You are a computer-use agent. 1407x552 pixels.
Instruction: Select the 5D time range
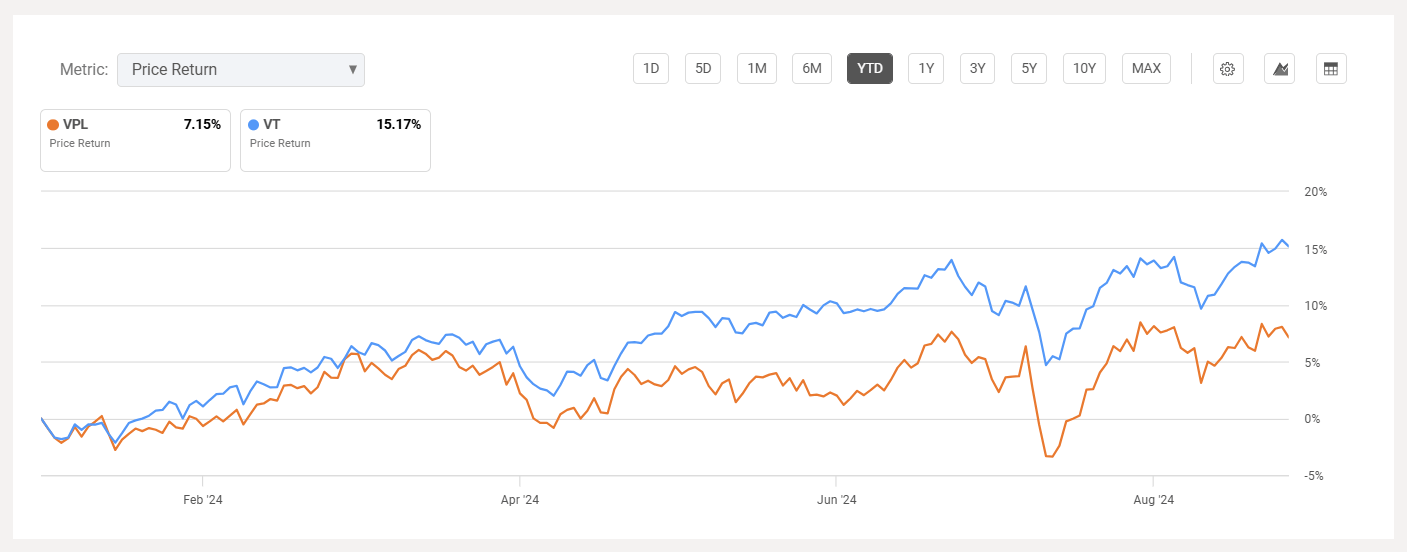(x=703, y=69)
